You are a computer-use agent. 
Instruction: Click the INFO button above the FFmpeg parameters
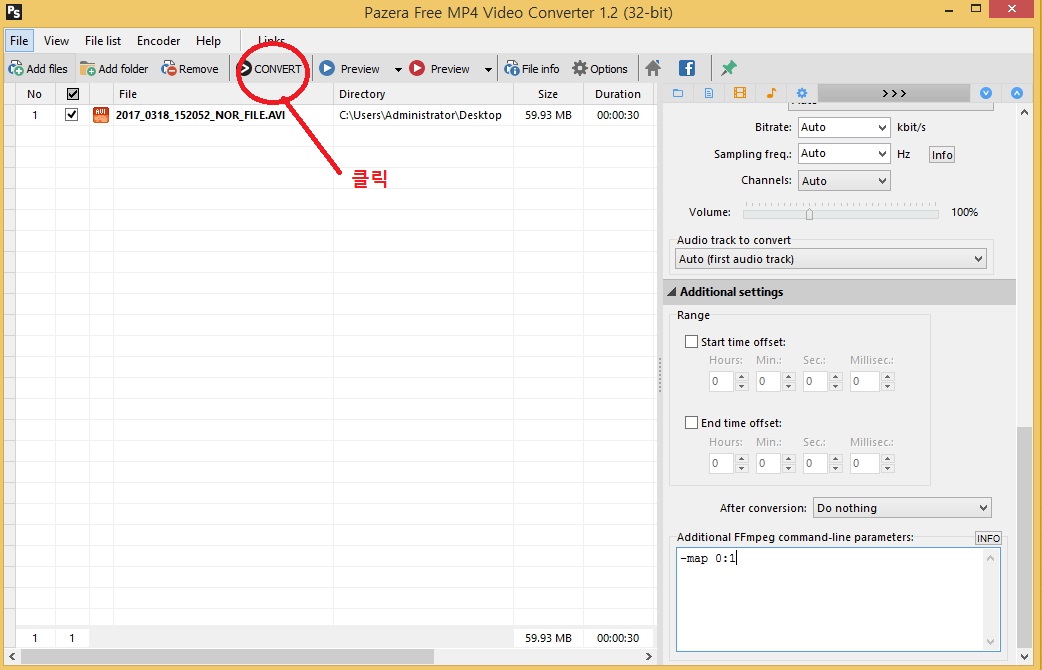click(x=987, y=538)
